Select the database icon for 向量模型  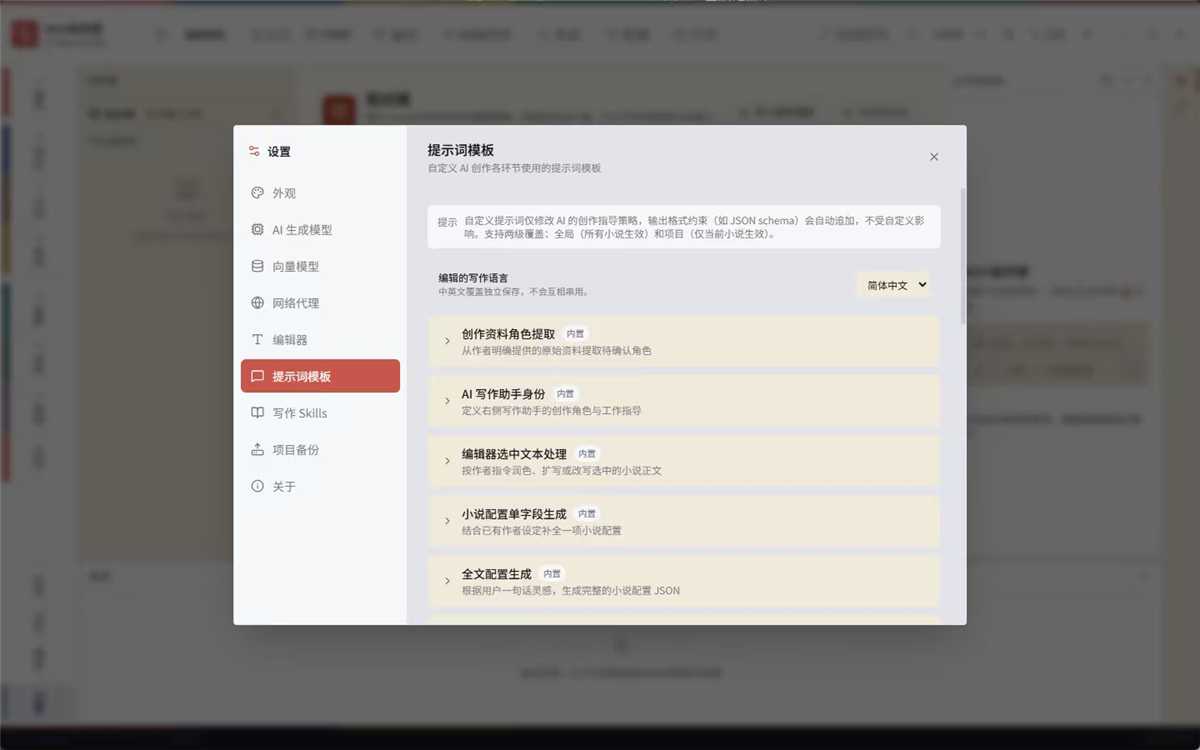[x=257, y=266]
